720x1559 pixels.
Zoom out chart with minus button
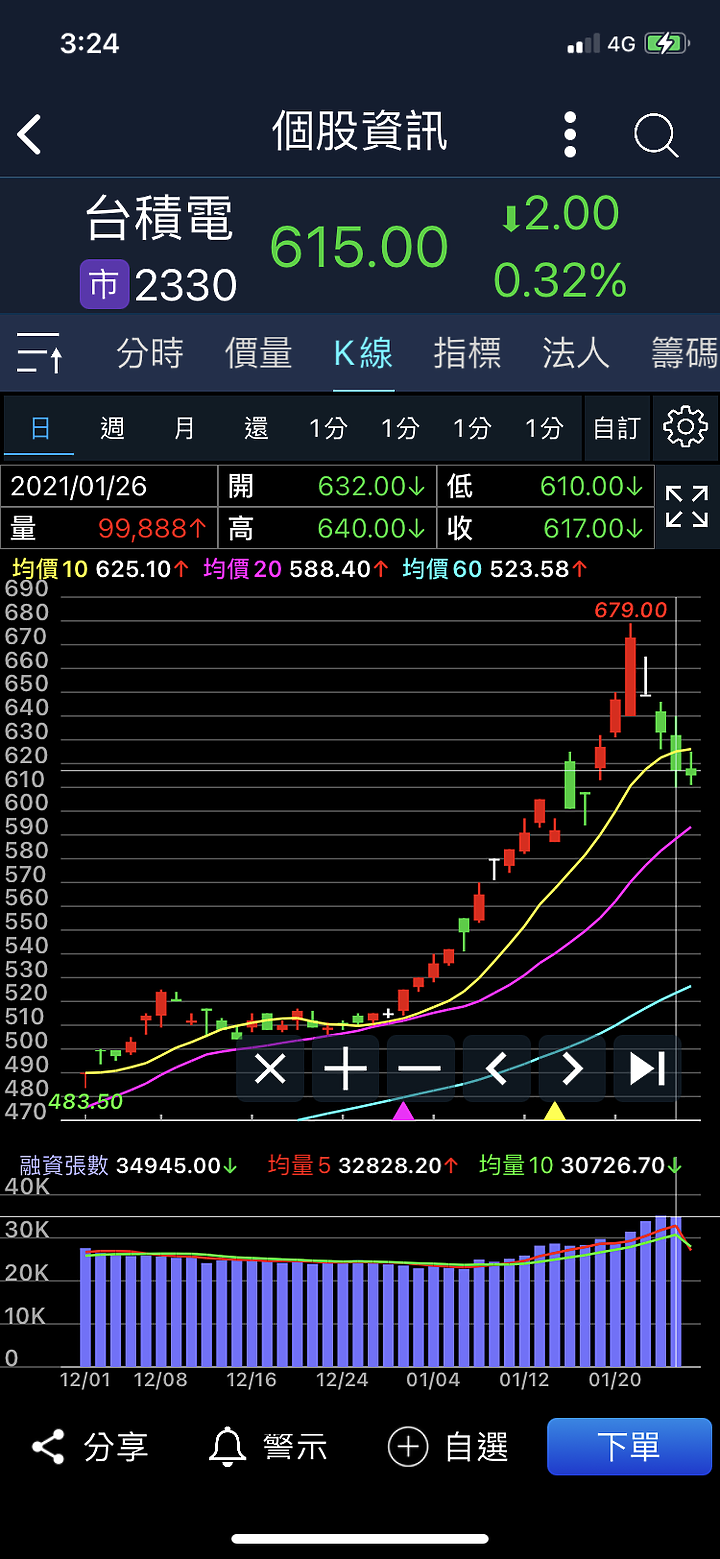coord(420,1069)
